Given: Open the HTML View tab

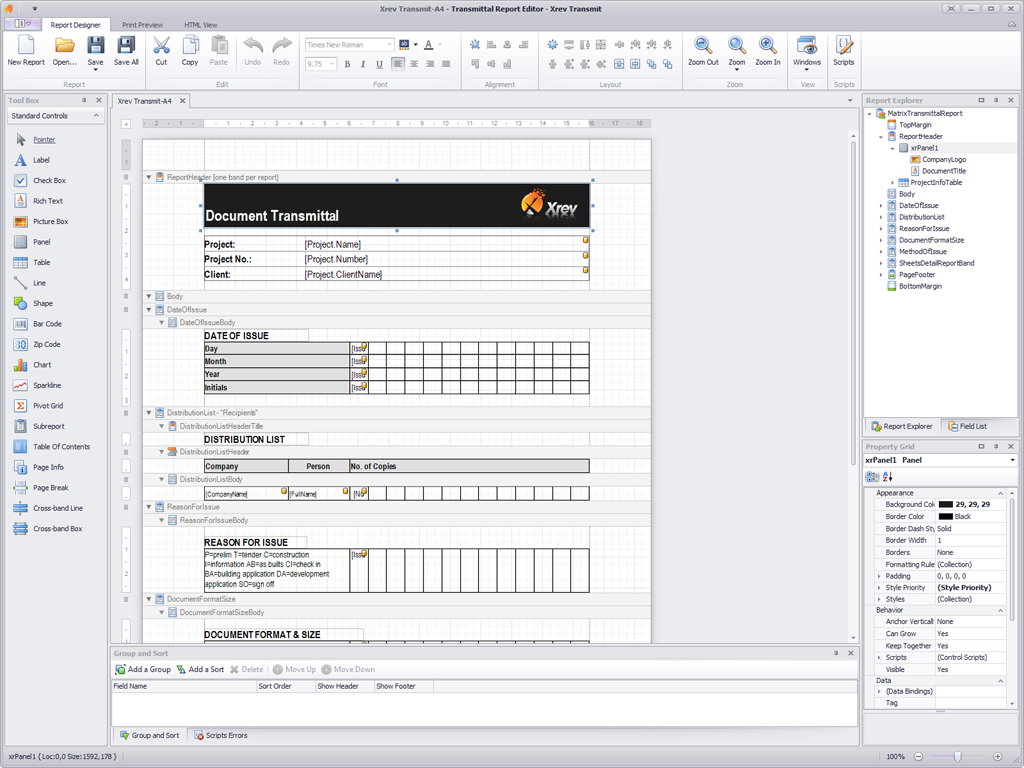Looking at the screenshot, I should point(200,25).
